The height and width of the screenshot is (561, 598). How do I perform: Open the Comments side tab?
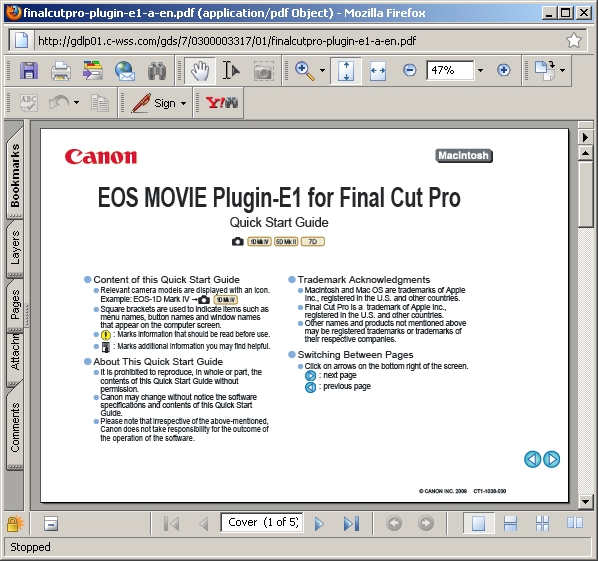click(15, 427)
